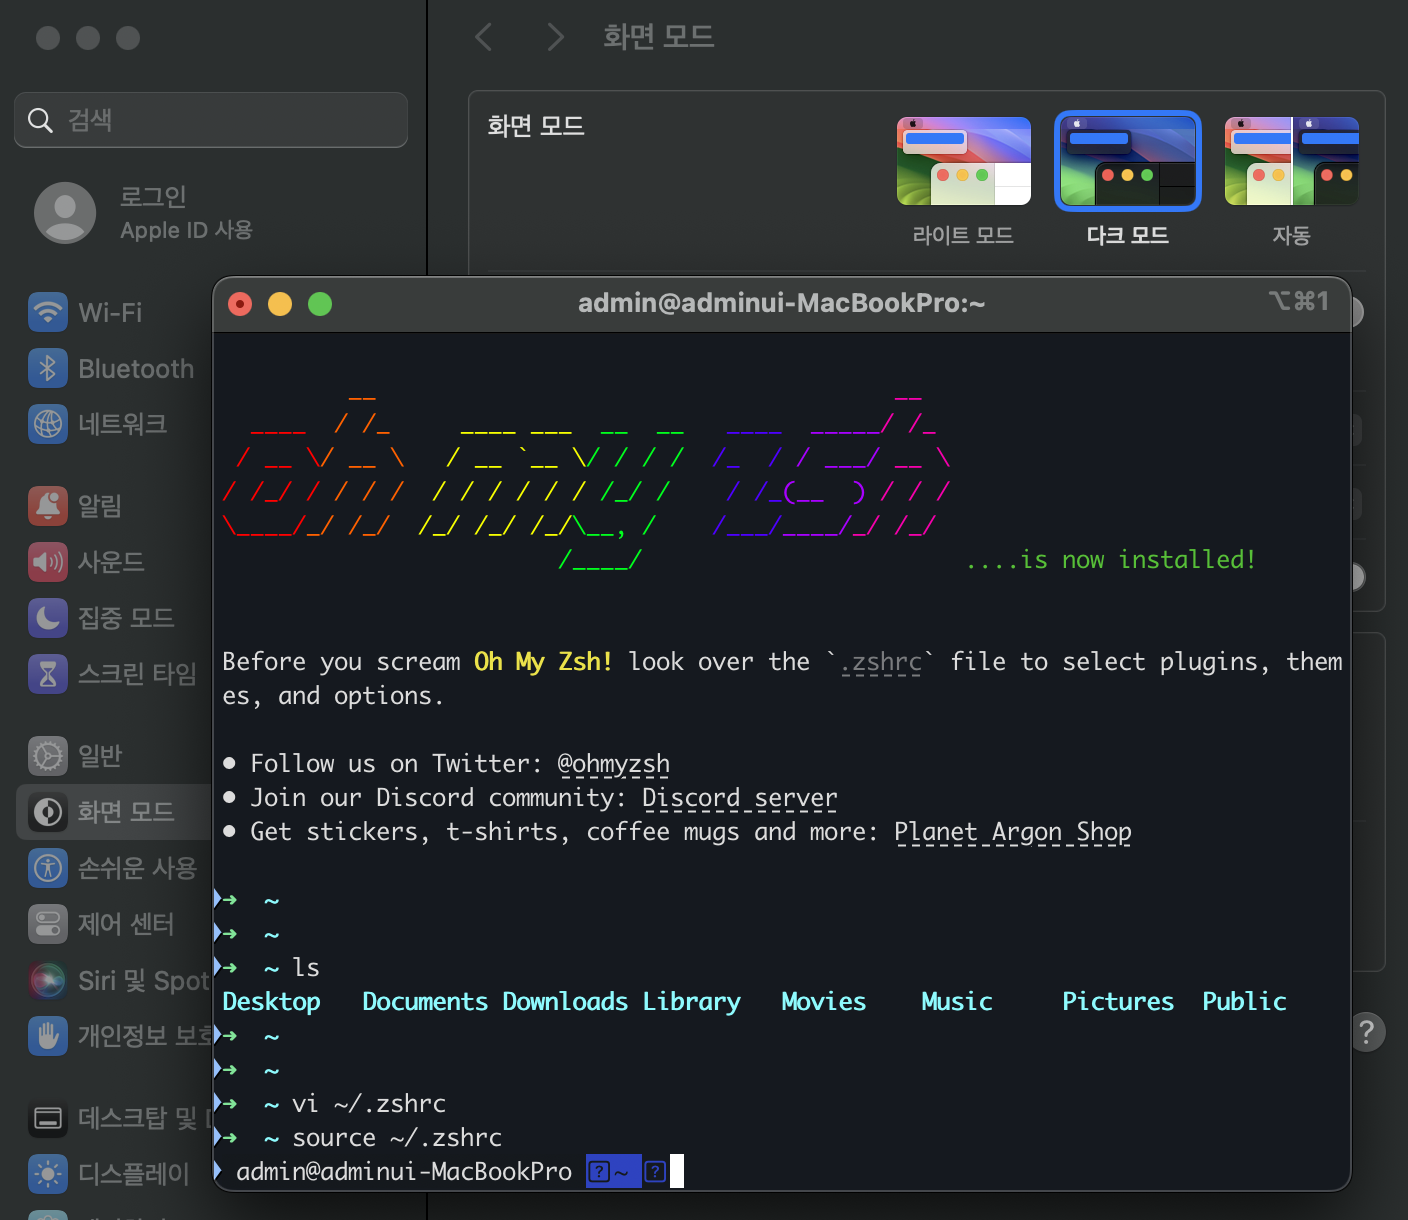Select 라이트 모드 appearance thumbnail
The height and width of the screenshot is (1220, 1408).
tap(964, 161)
